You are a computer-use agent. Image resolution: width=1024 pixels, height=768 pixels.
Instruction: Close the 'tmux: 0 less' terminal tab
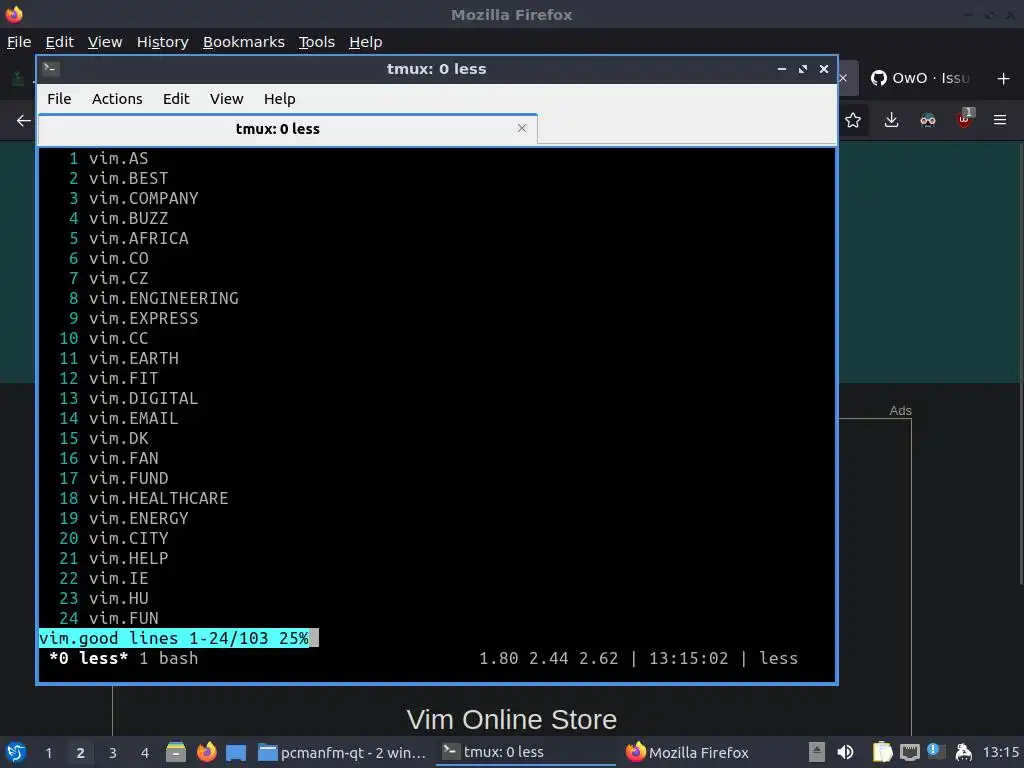522,128
